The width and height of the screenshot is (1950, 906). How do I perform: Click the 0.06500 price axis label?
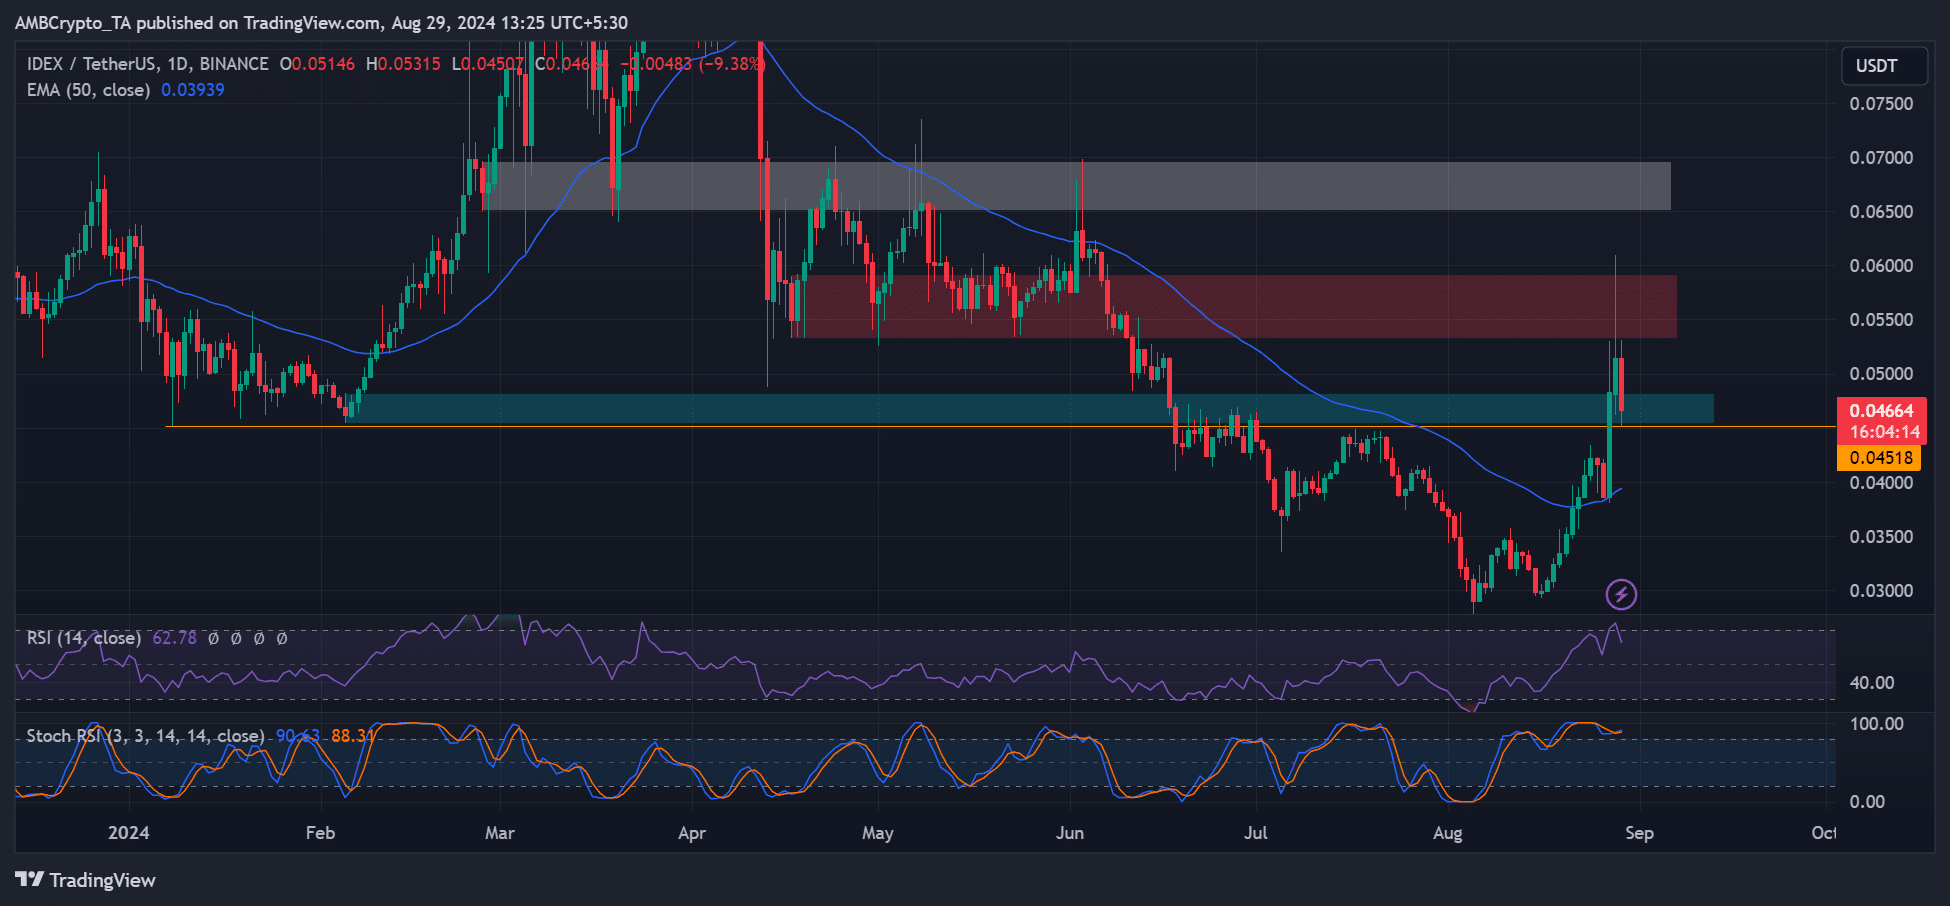pos(1881,212)
